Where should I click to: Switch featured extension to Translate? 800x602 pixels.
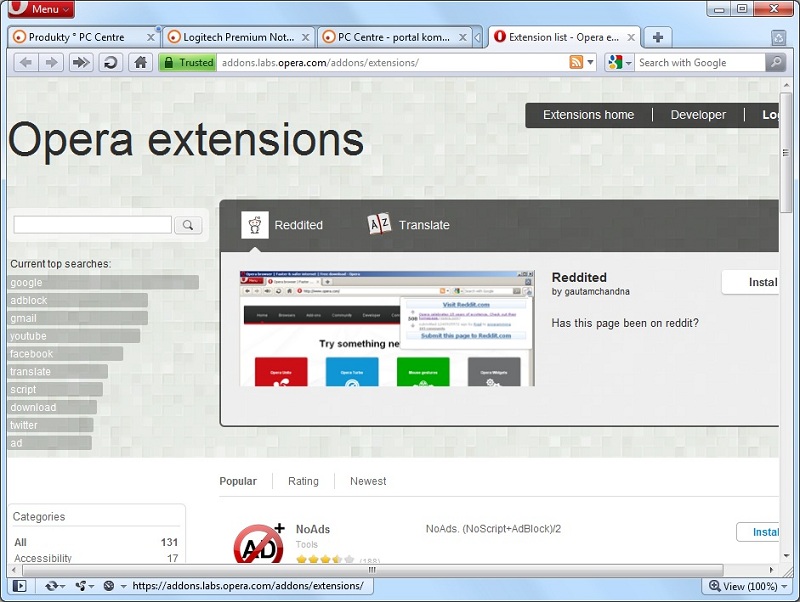click(410, 224)
